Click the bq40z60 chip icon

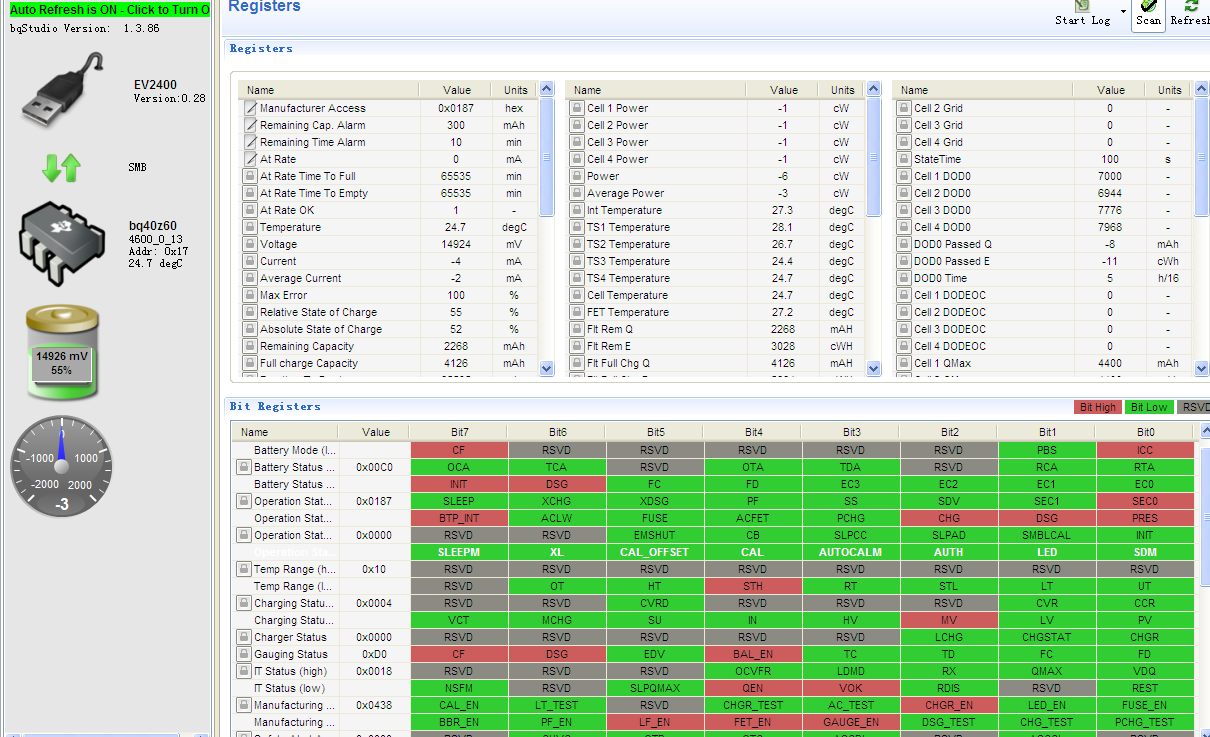[x=63, y=243]
